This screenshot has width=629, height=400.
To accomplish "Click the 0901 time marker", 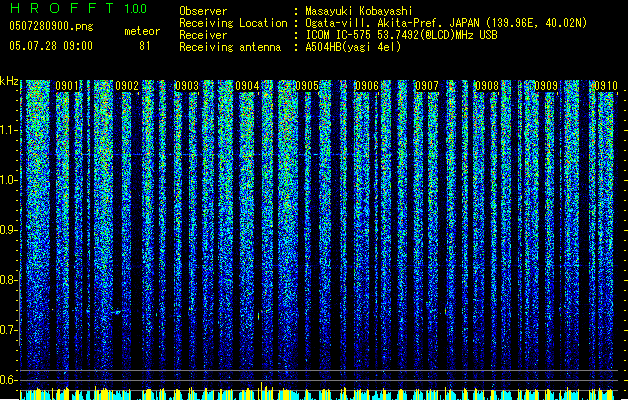I will click(x=67, y=86).
